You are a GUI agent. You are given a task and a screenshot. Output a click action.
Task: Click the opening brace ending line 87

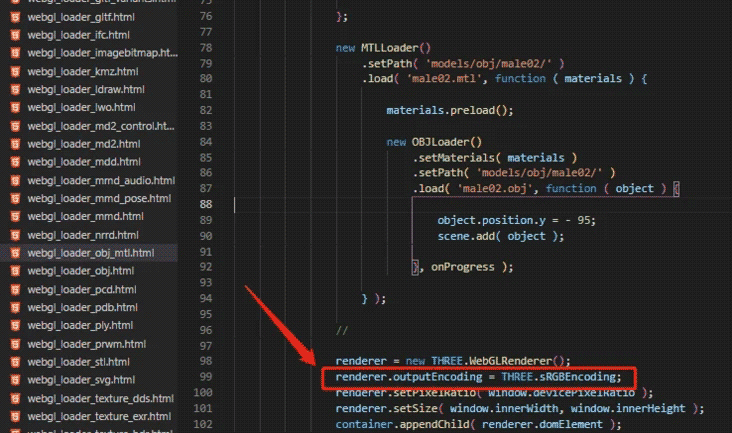click(676, 189)
